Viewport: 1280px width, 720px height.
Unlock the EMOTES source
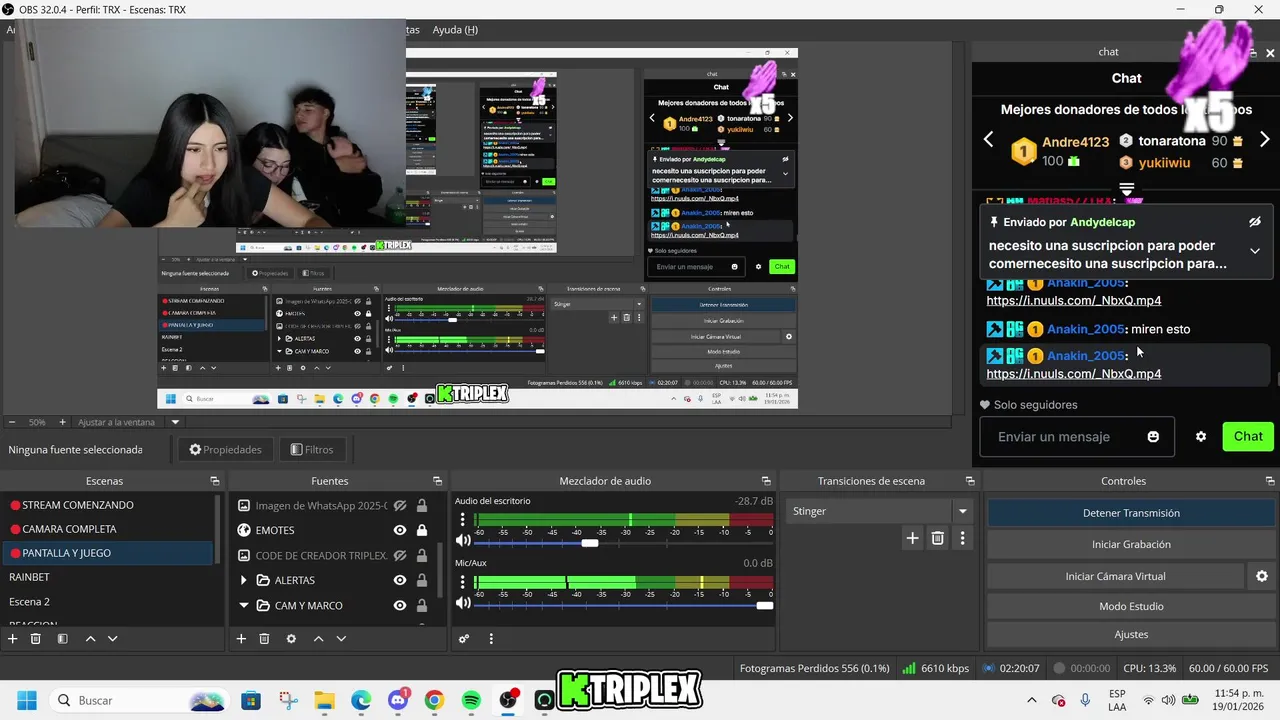(422, 531)
